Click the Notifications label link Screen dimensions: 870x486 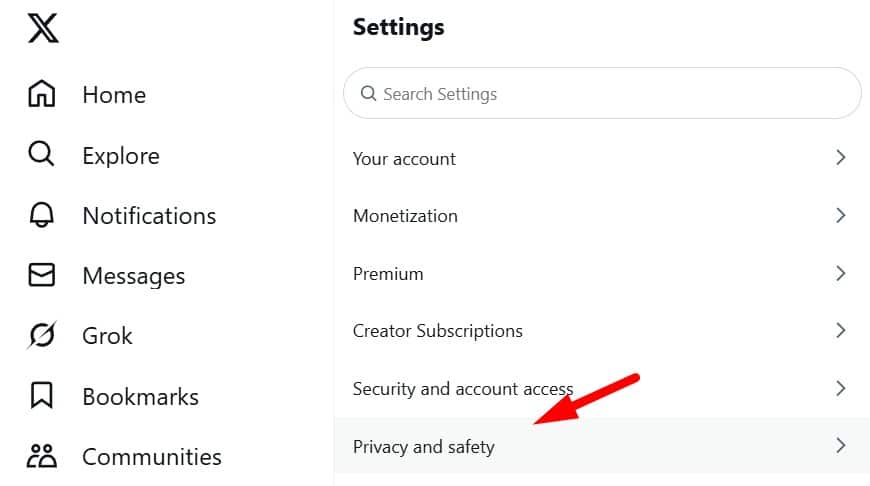pyautogui.click(x=149, y=215)
